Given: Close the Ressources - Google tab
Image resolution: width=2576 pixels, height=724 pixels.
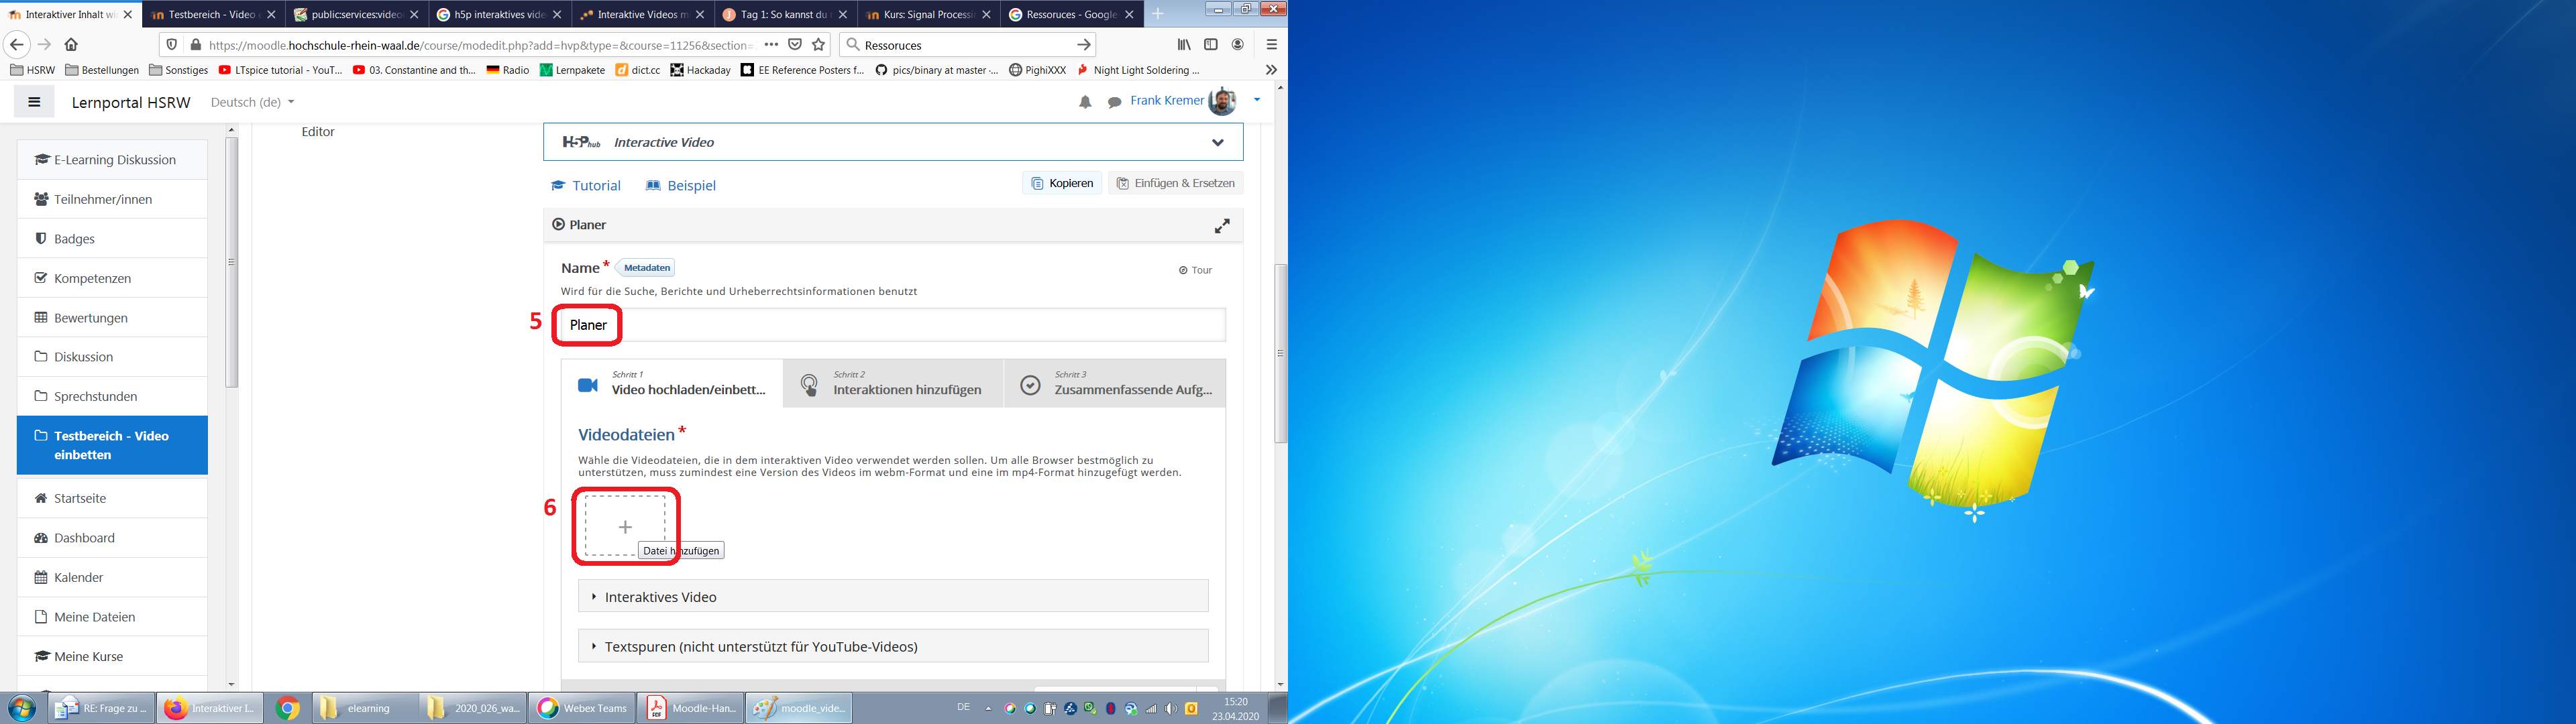Looking at the screenshot, I should click(x=1129, y=15).
